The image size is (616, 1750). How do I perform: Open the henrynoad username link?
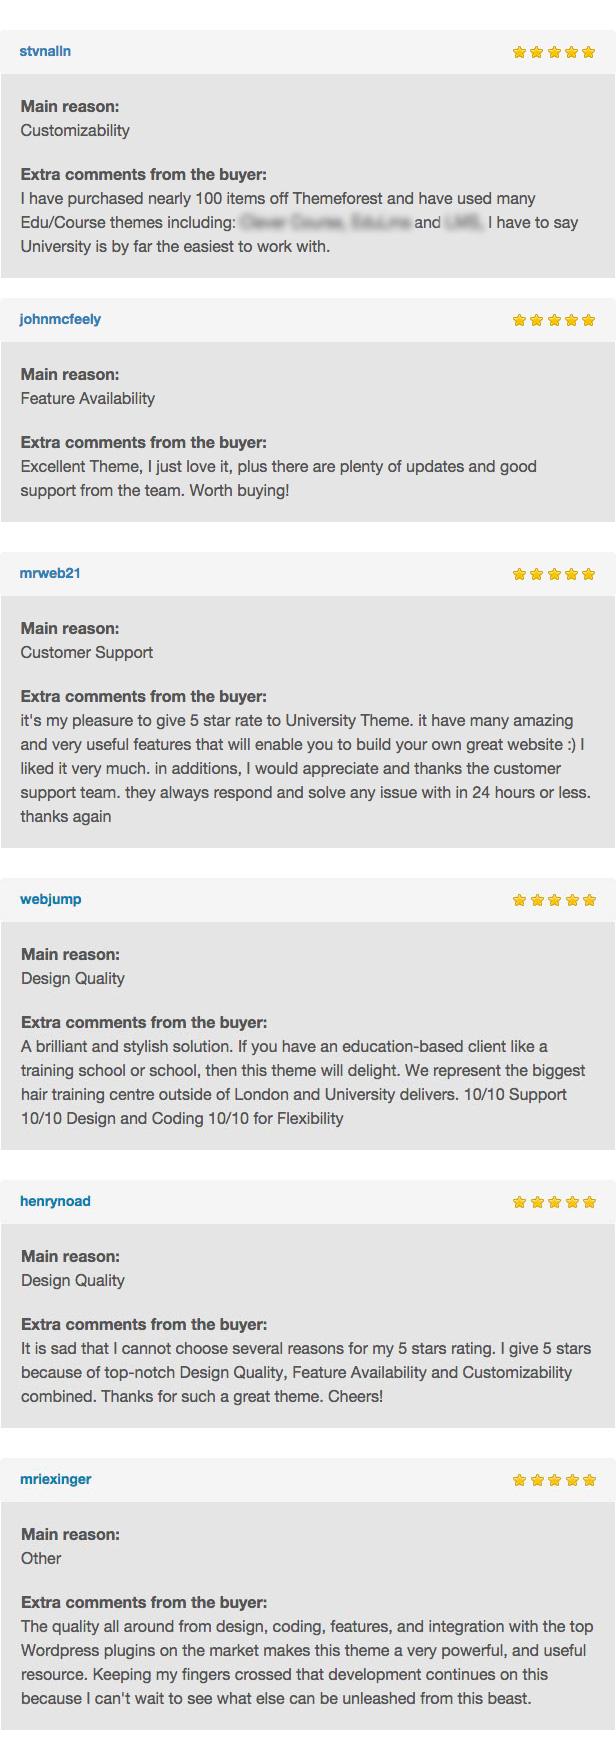point(55,1201)
